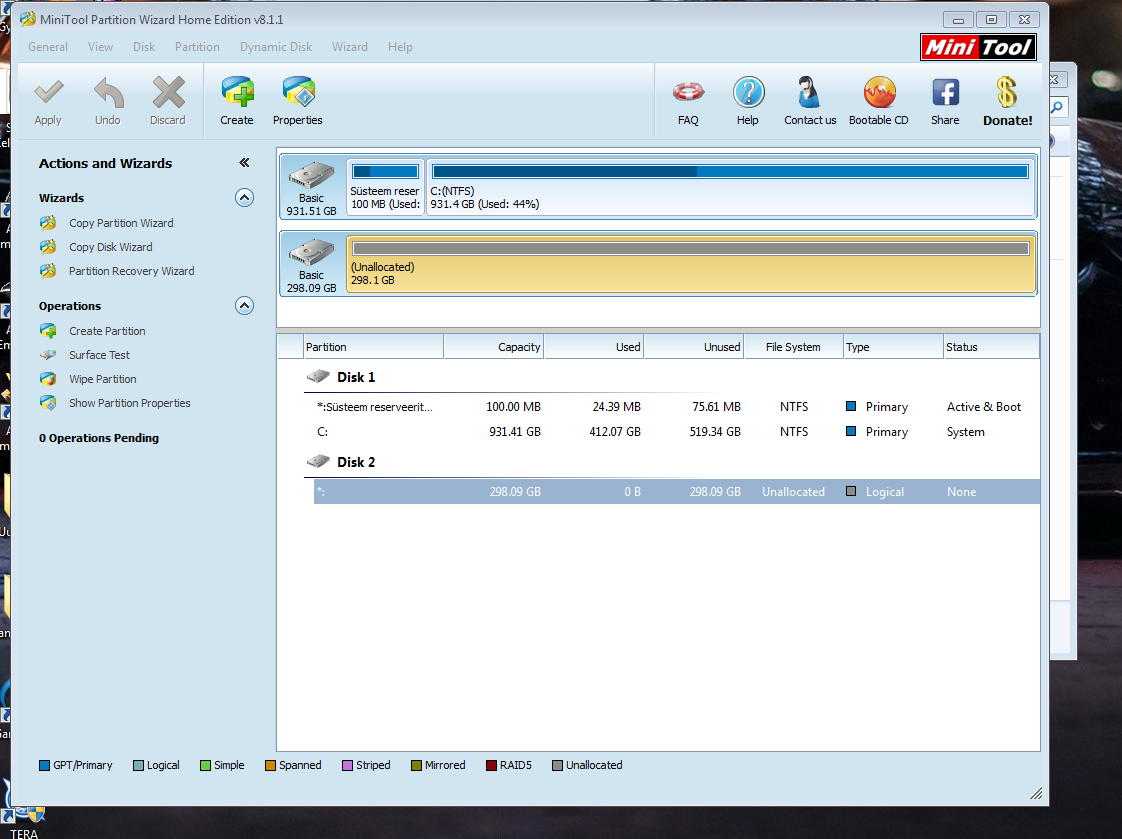The image size is (1122, 839).
Task: Start Partition Recovery Wizard link
Action: (x=132, y=271)
